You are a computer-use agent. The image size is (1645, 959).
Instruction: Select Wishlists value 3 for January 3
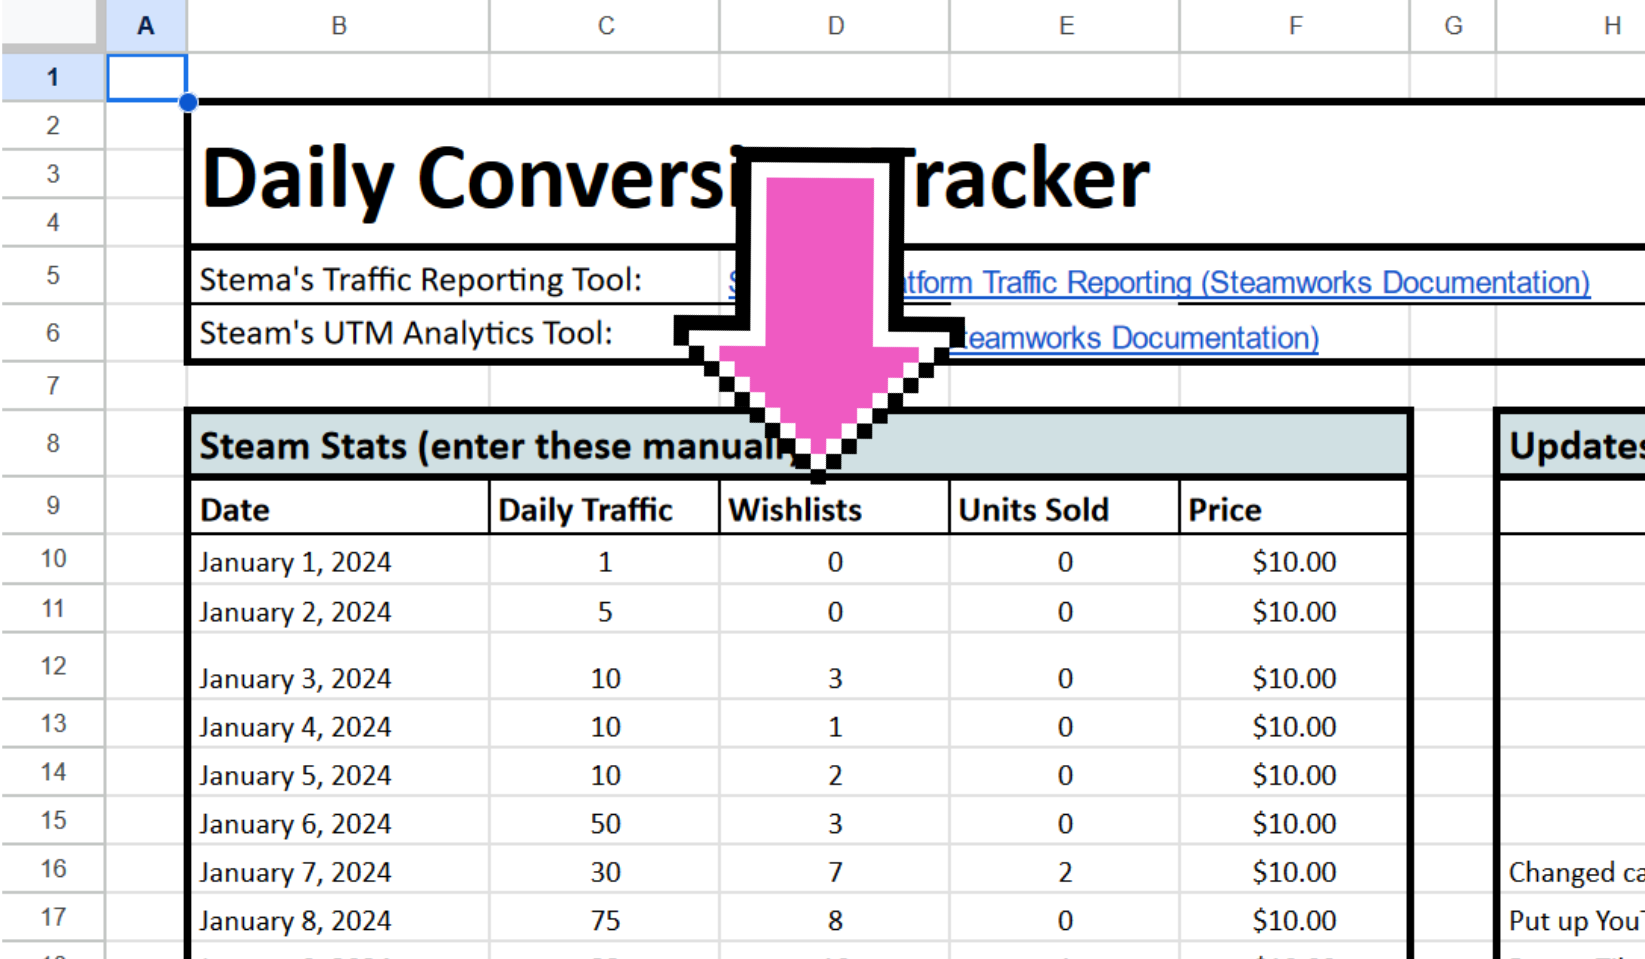(834, 667)
